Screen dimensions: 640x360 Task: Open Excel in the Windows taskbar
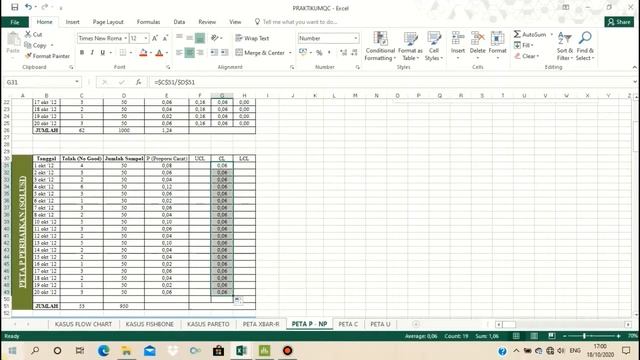click(241, 351)
